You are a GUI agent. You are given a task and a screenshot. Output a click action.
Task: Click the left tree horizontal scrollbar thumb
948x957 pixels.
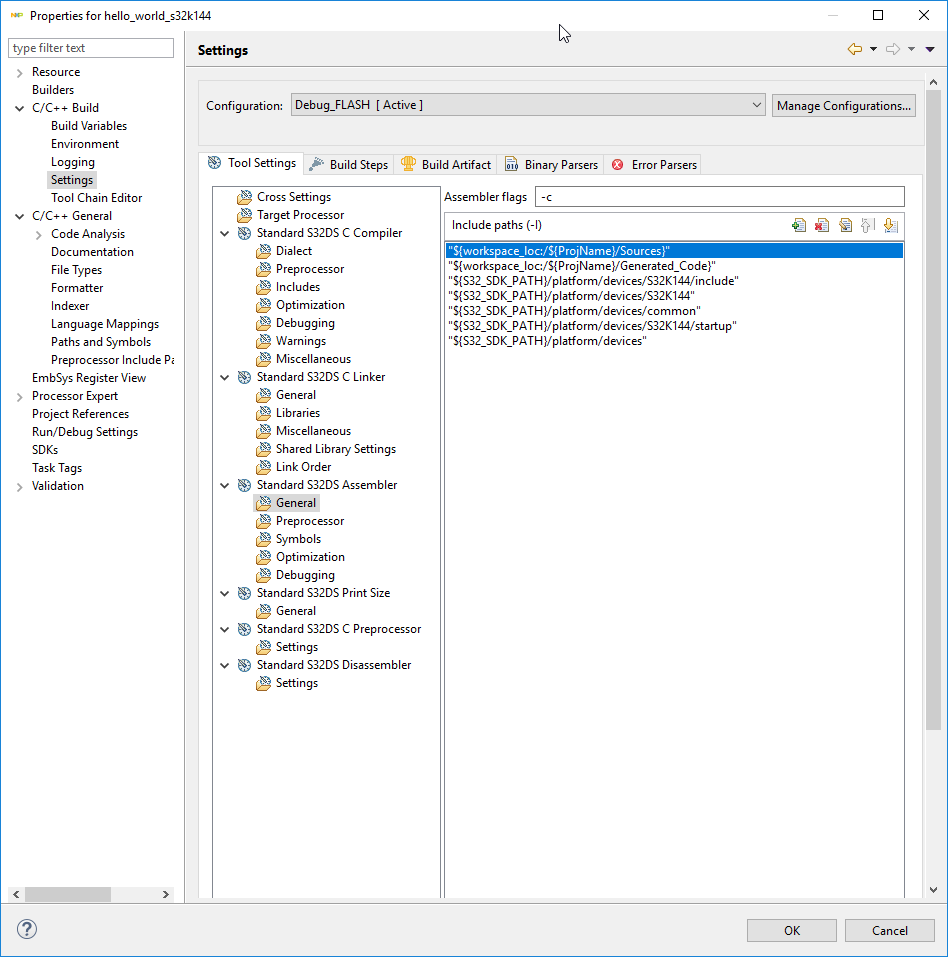(68, 894)
